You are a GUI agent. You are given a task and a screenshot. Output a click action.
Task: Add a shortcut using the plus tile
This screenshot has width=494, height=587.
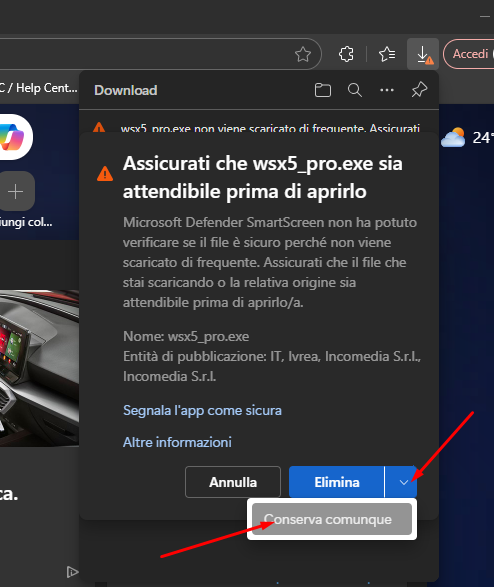click(16, 191)
